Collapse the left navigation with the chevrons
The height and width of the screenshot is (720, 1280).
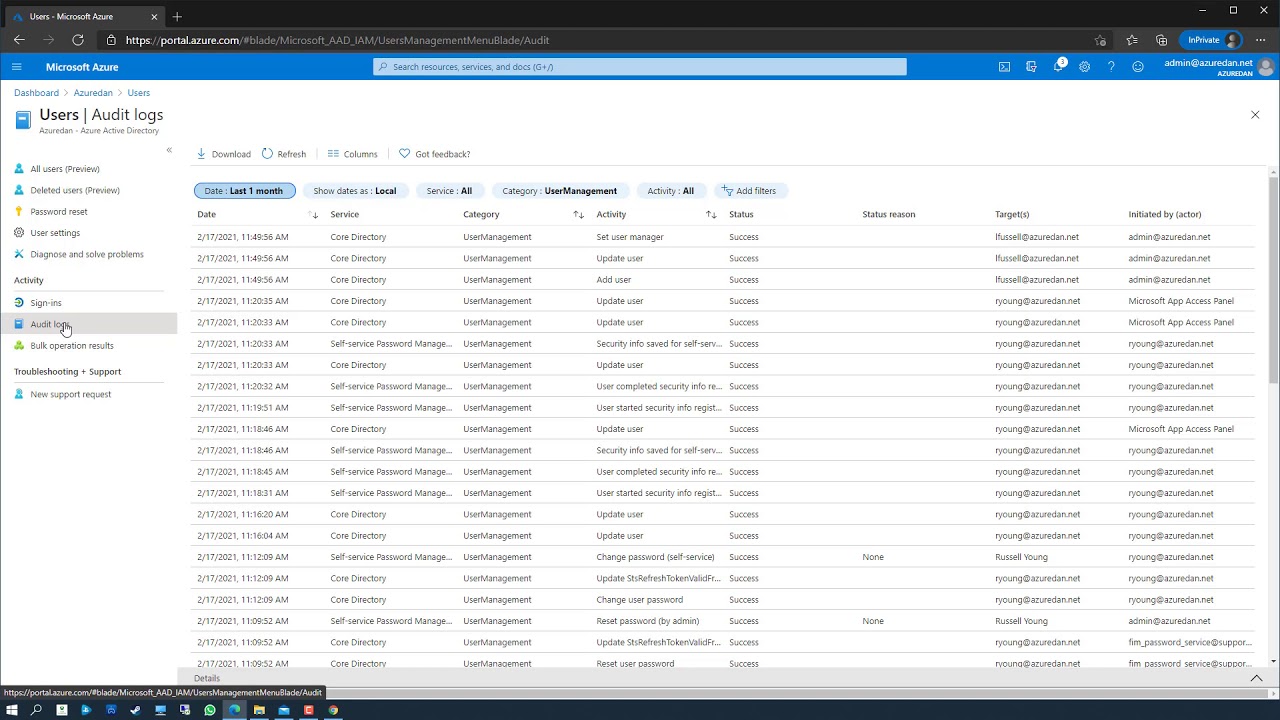pyautogui.click(x=169, y=150)
